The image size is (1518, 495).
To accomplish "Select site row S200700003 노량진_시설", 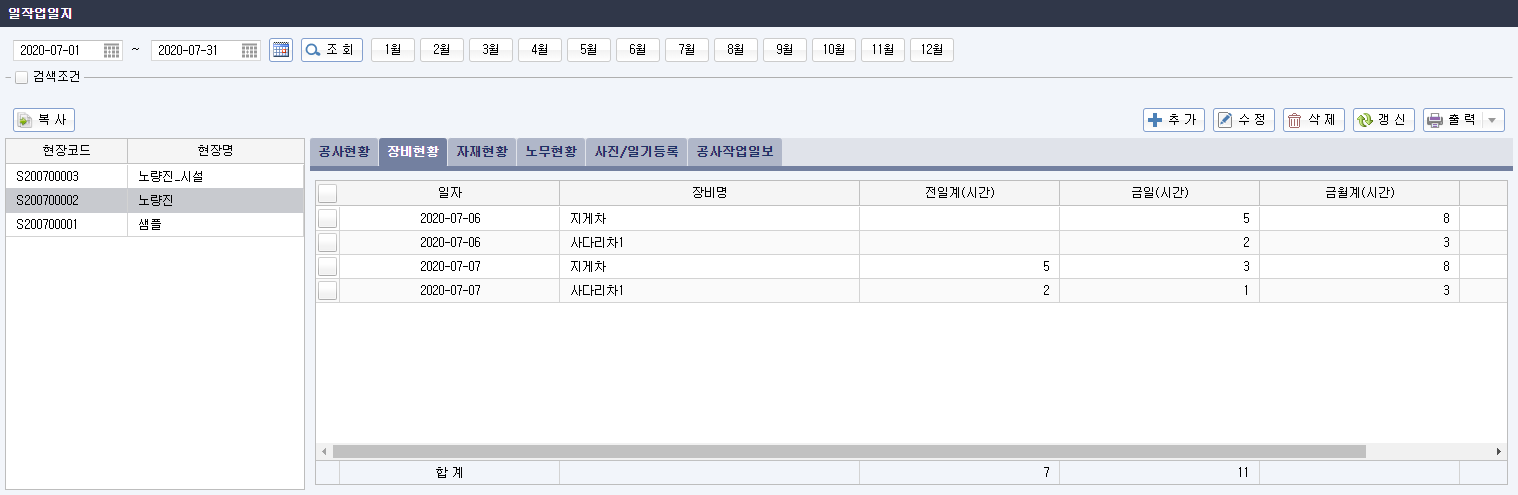I will point(155,176).
